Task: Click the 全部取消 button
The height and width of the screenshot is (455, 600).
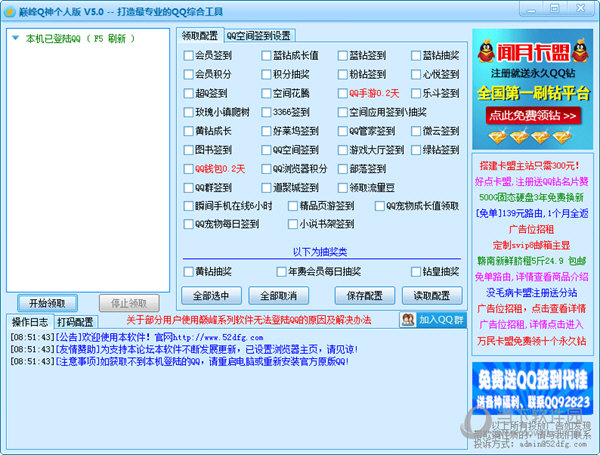Action: click(x=279, y=295)
